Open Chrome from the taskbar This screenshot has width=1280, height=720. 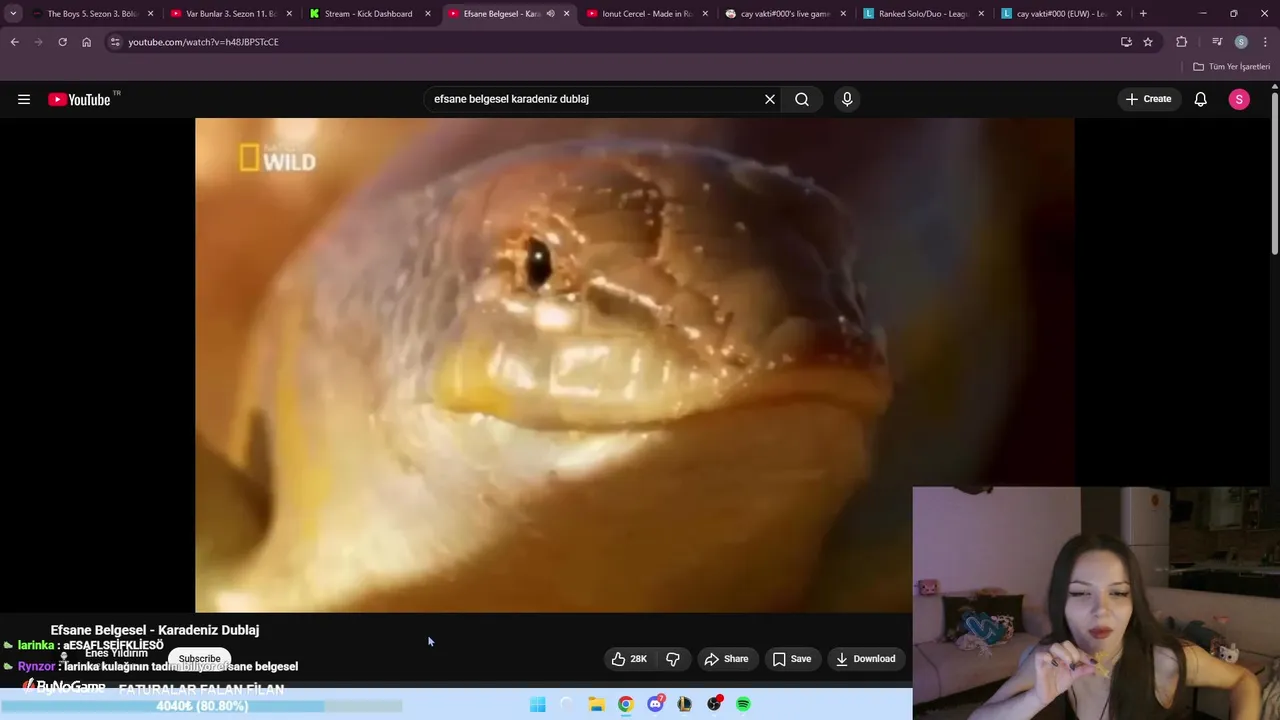click(625, 704)
